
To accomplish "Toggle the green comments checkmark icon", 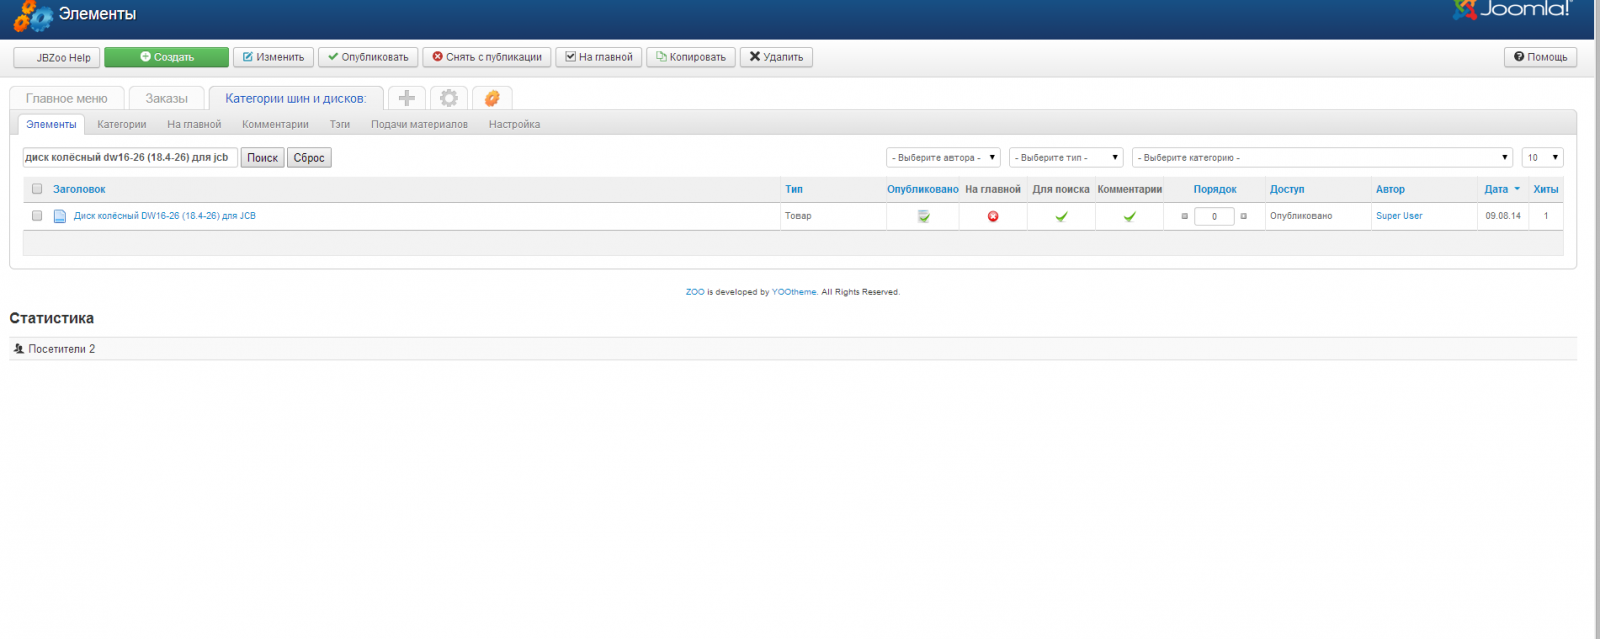I will click(1129, 216).
